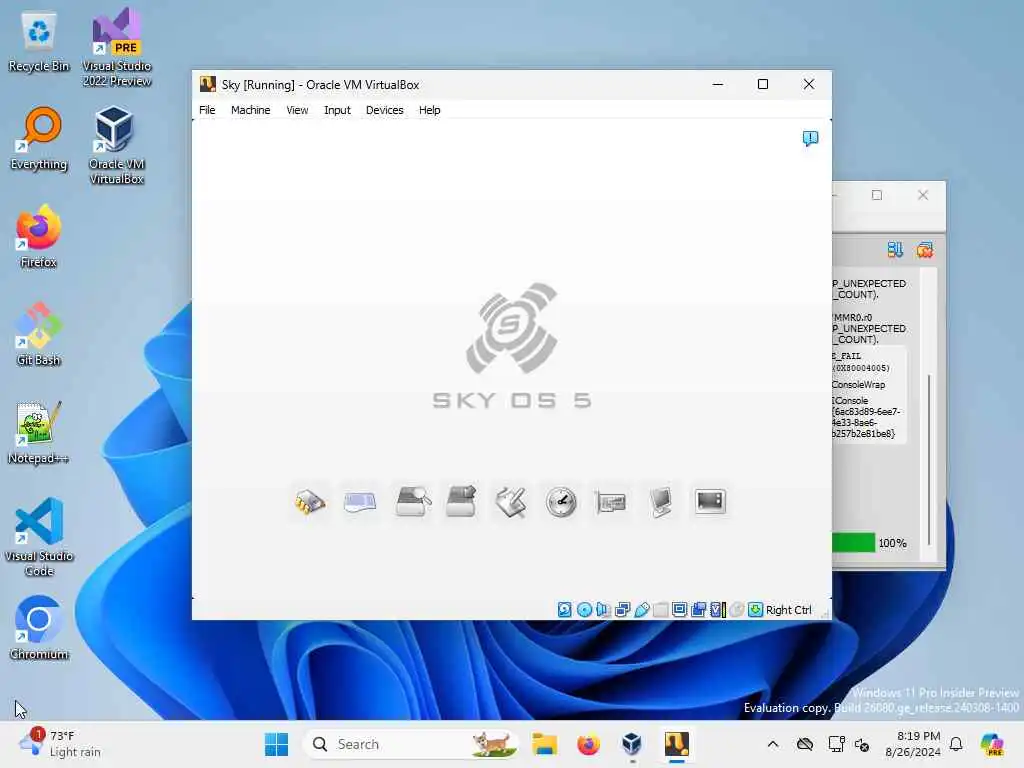The image size is (1024, 768).
Task: Click the display indicator in status bar
Action: point(679,609)
